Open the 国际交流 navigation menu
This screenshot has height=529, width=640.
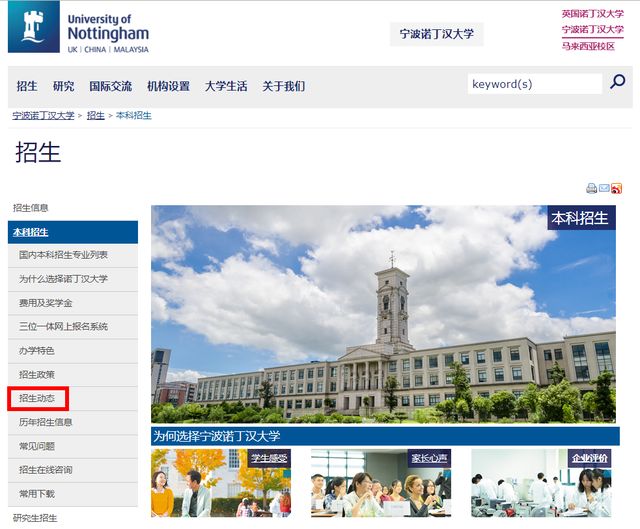[111, 86]
